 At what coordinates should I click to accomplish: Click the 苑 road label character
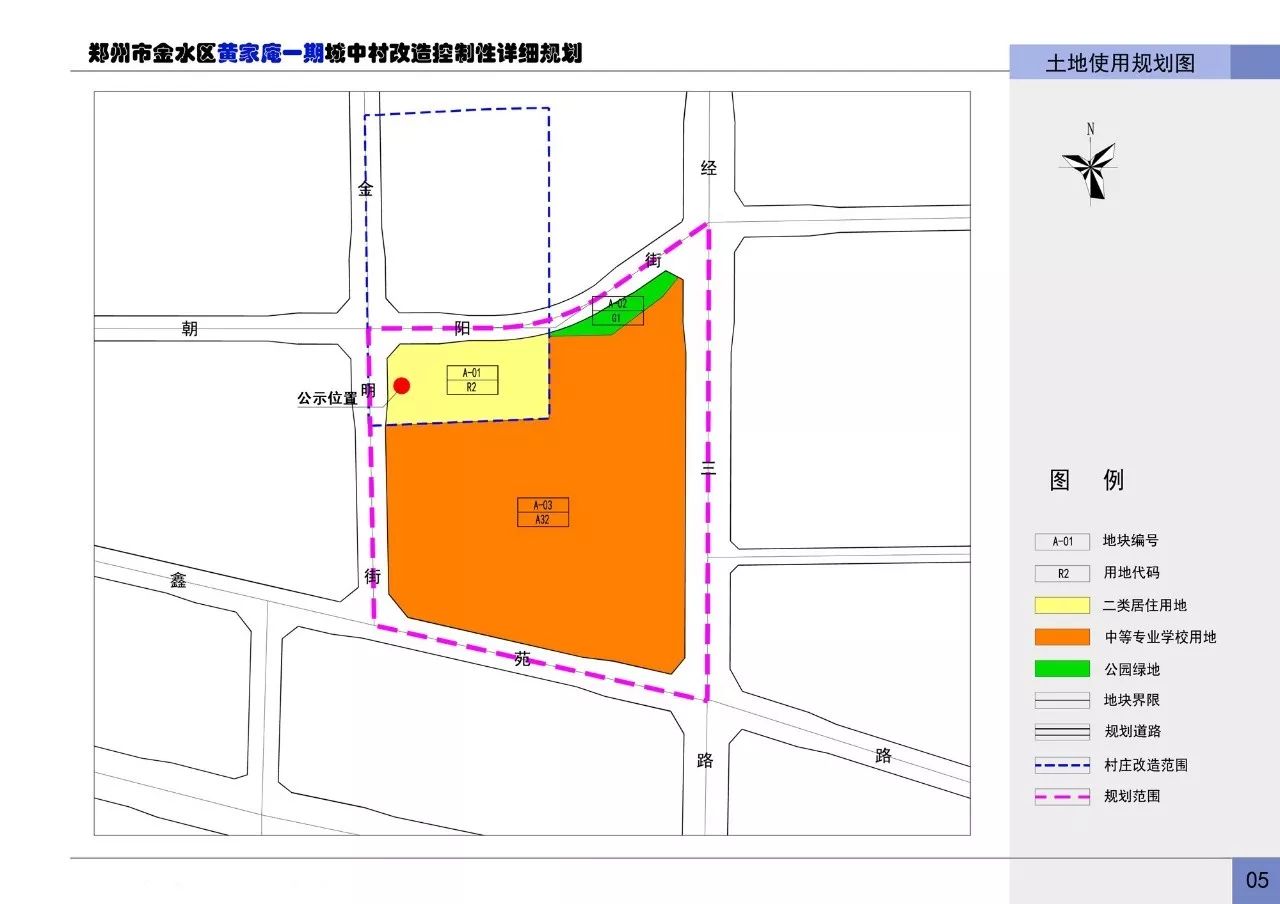point(522,659)
